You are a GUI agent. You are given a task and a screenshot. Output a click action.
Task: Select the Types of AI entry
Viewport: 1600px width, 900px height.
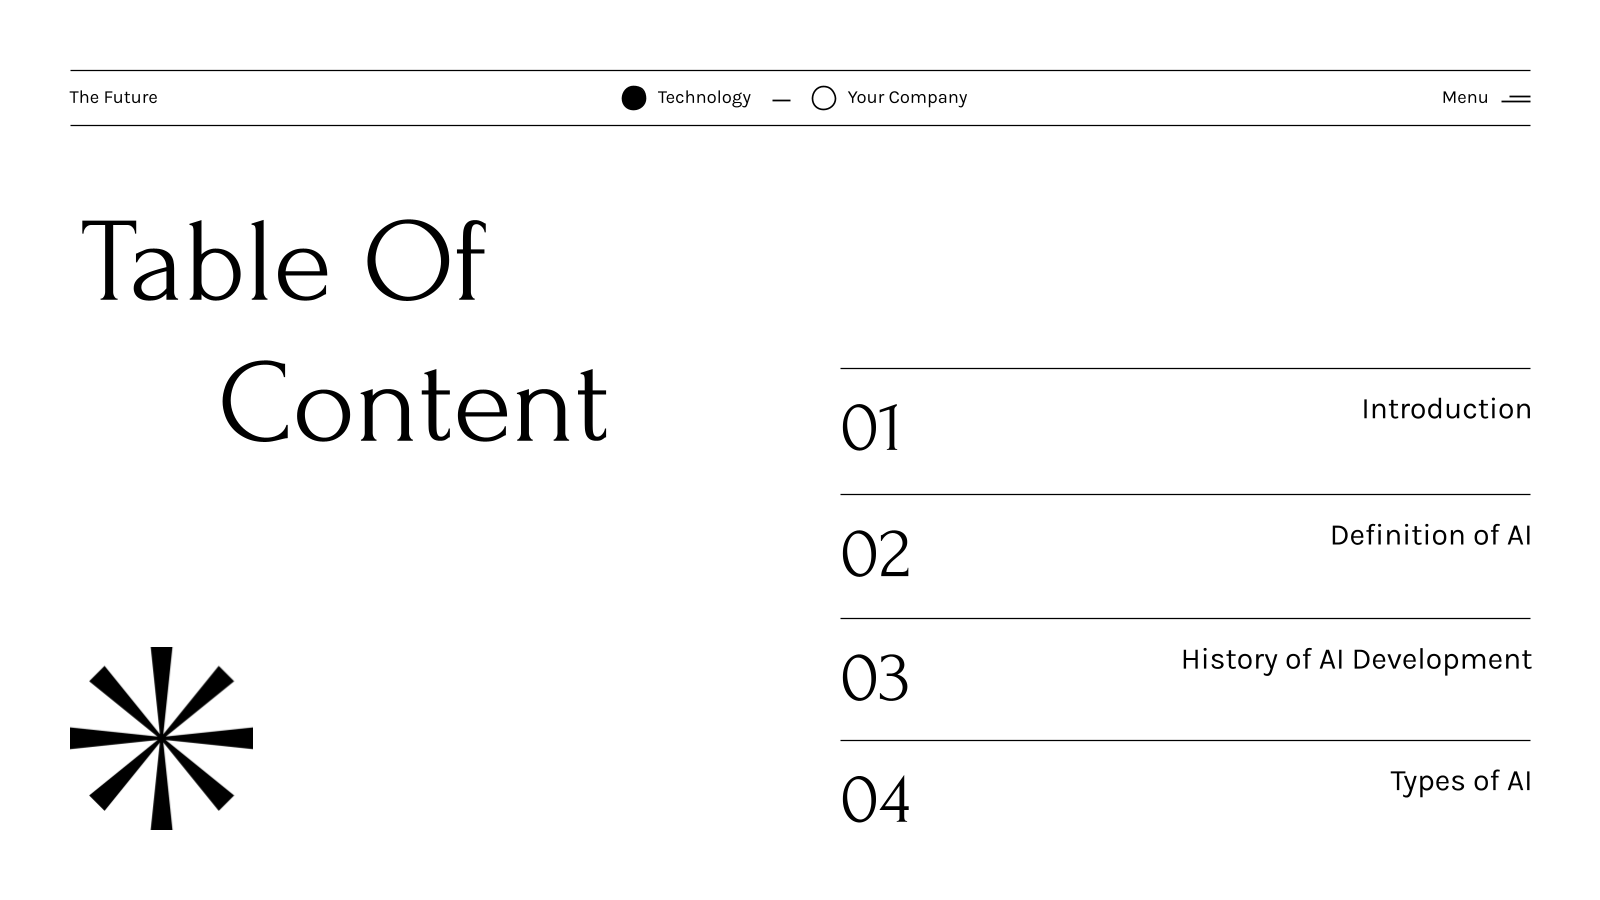point(1460,781)
